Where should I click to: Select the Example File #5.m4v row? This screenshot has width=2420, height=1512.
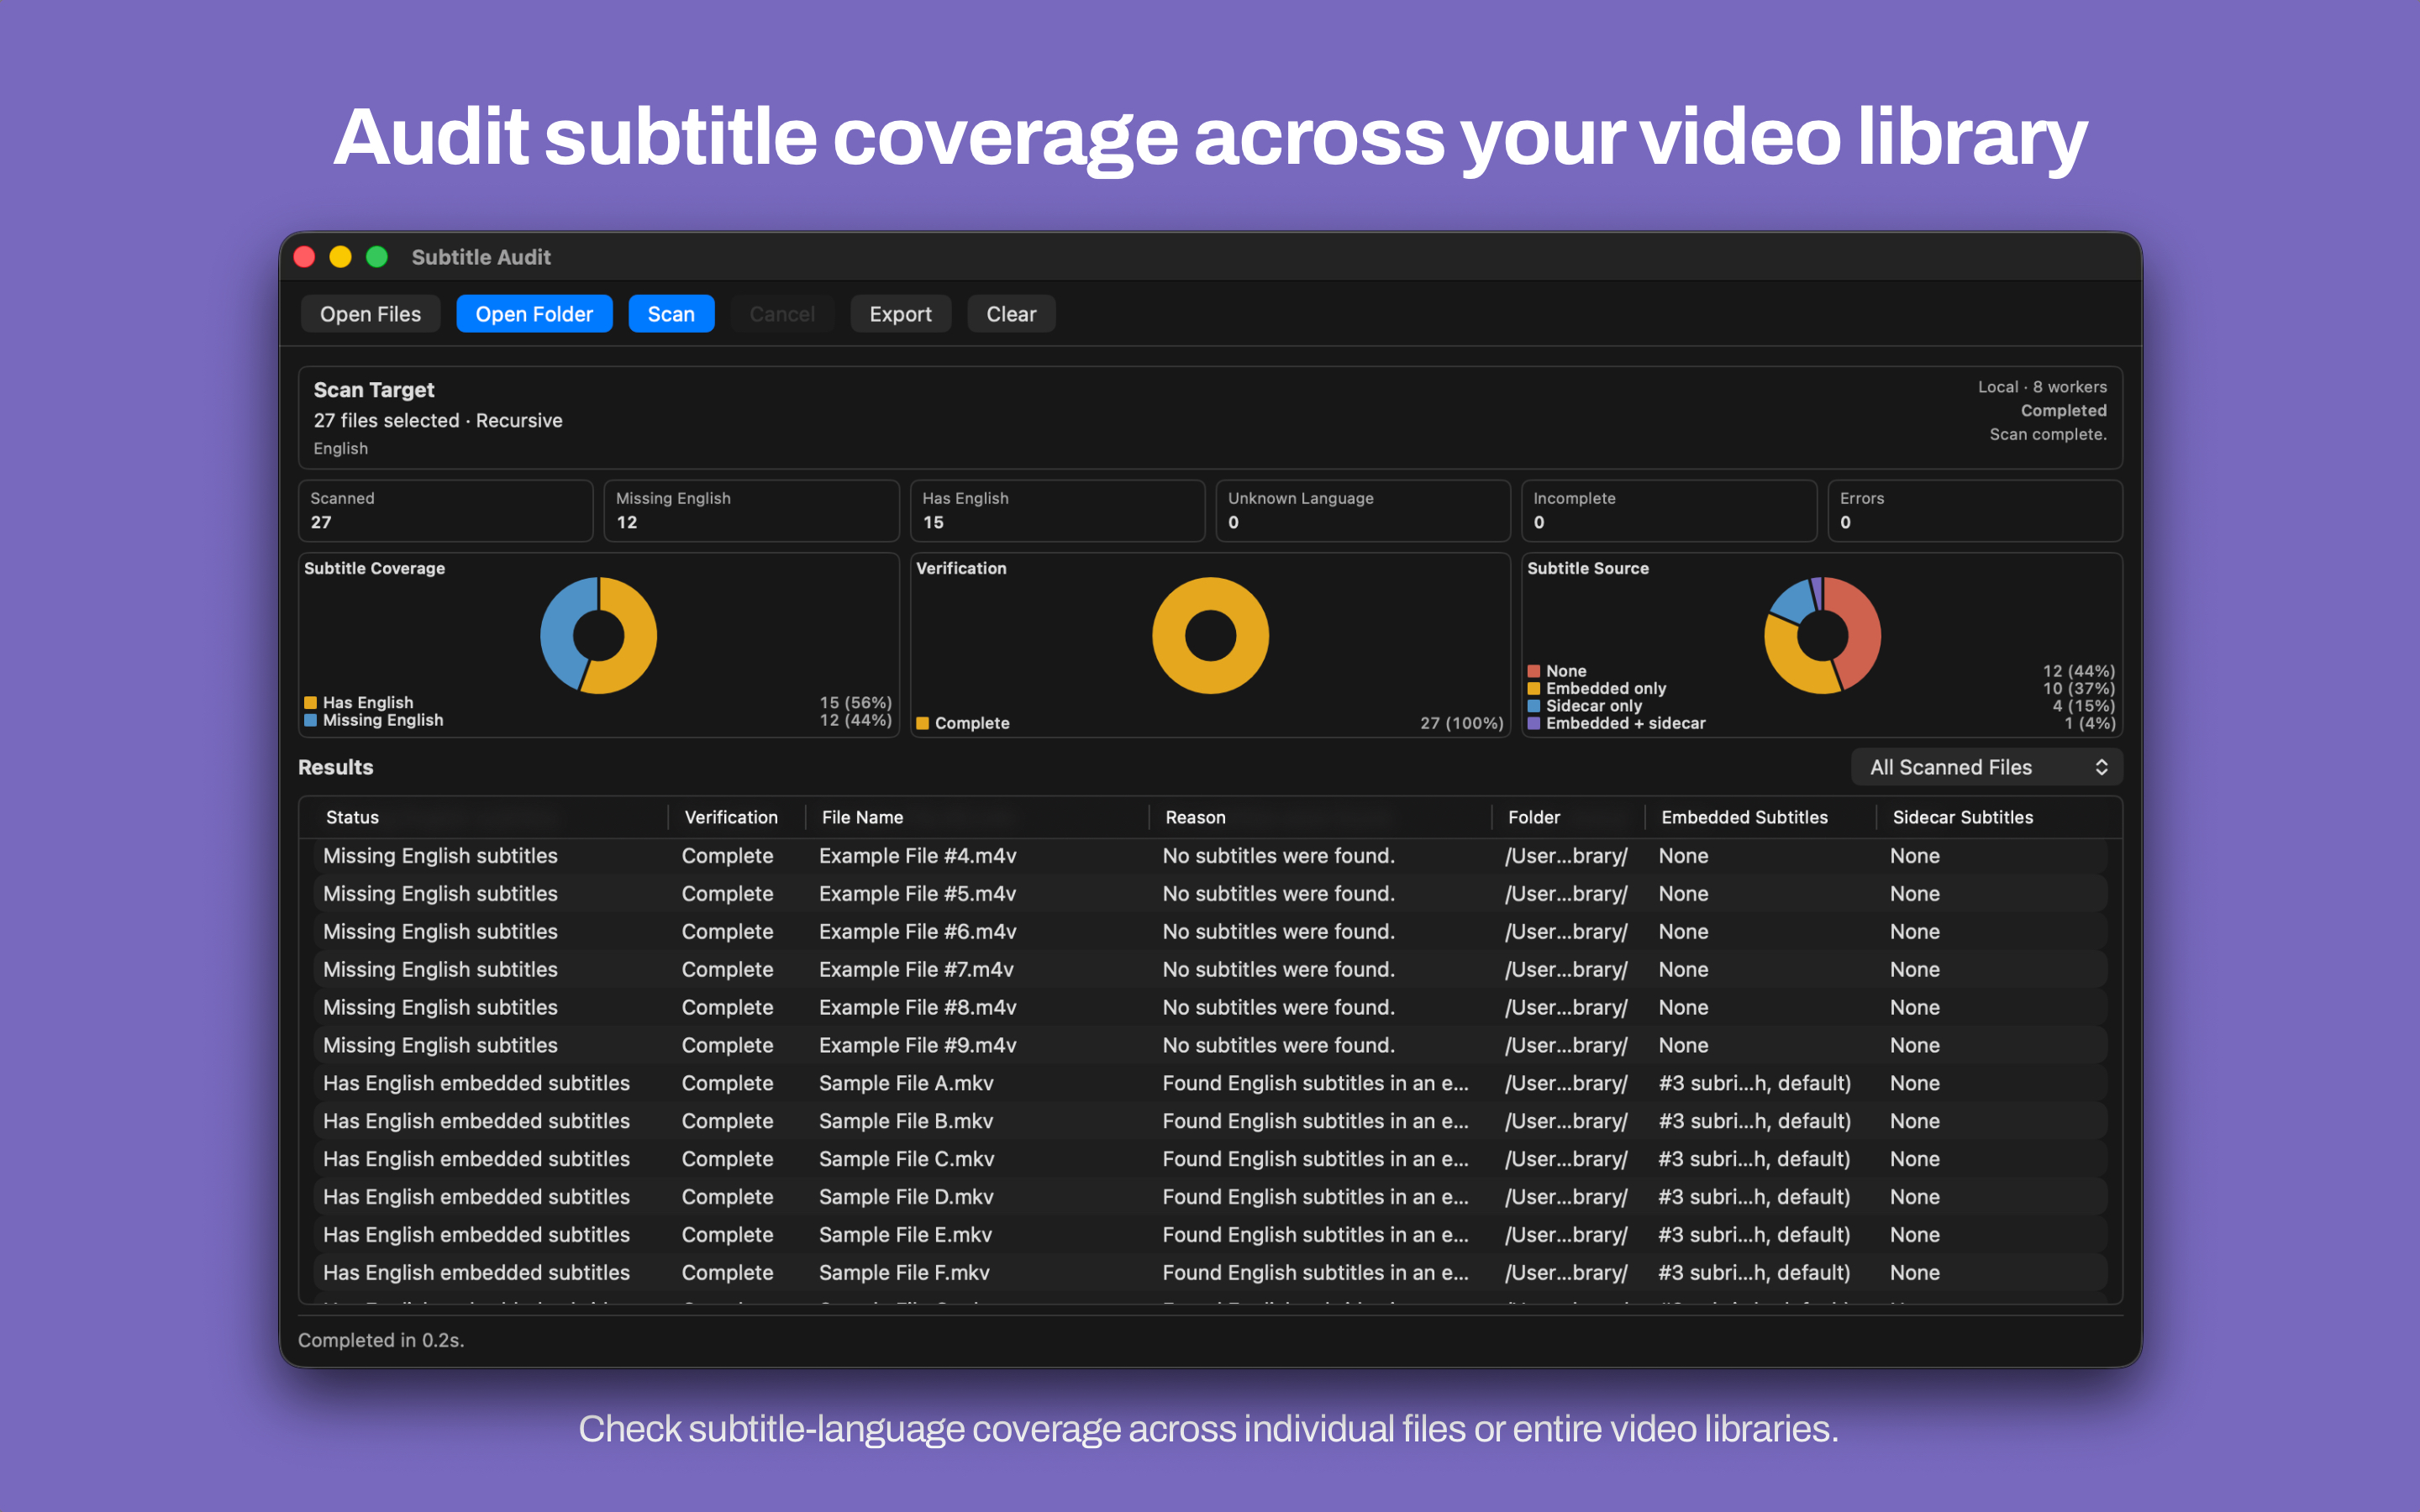pos(1210,894)
